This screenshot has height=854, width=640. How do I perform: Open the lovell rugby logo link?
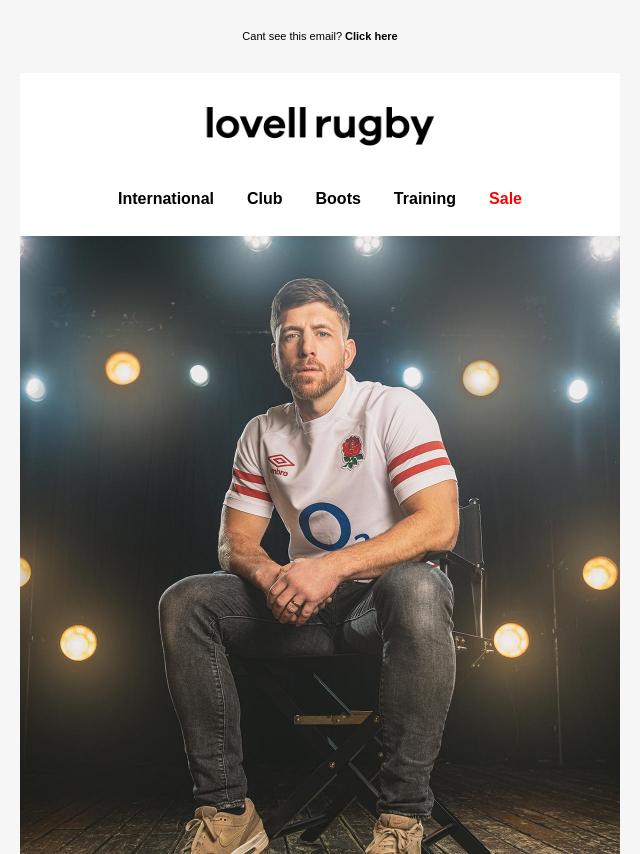click(x=320, y=125)
